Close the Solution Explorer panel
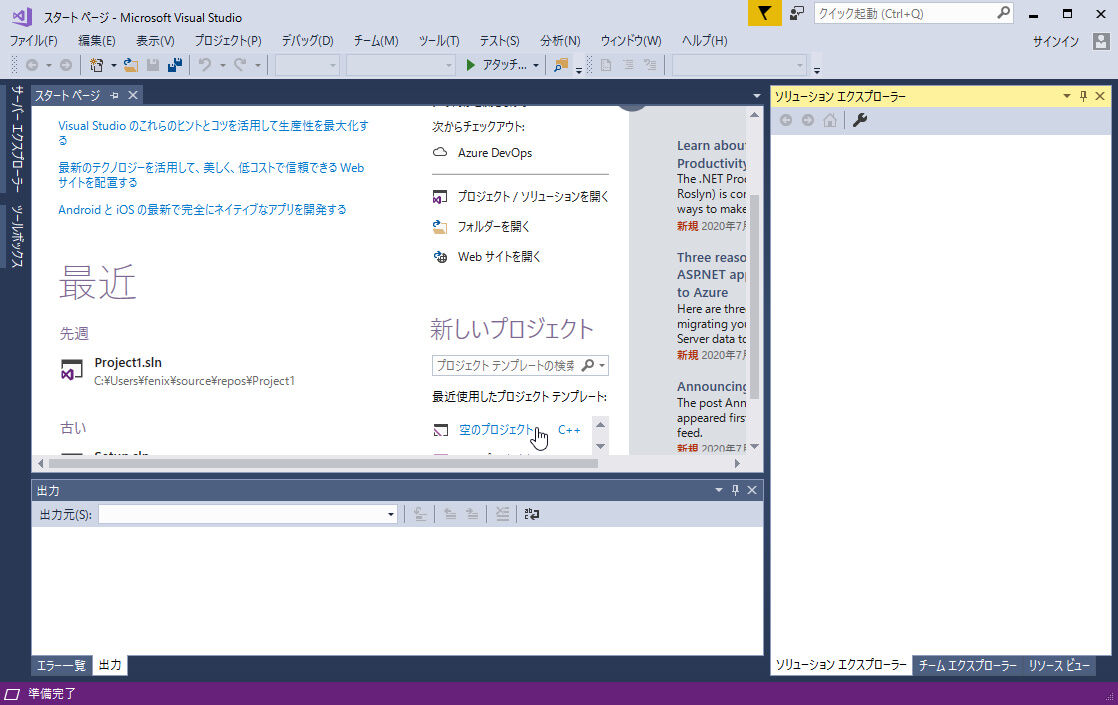The image size is (1118, 705). [1100, 96]
